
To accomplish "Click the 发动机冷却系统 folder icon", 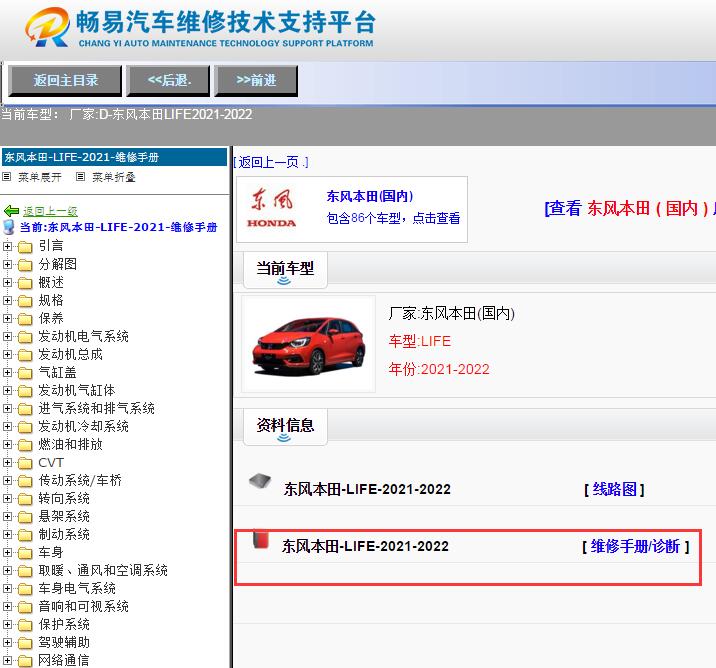I will pyautogui.click(x=25, y=427).
